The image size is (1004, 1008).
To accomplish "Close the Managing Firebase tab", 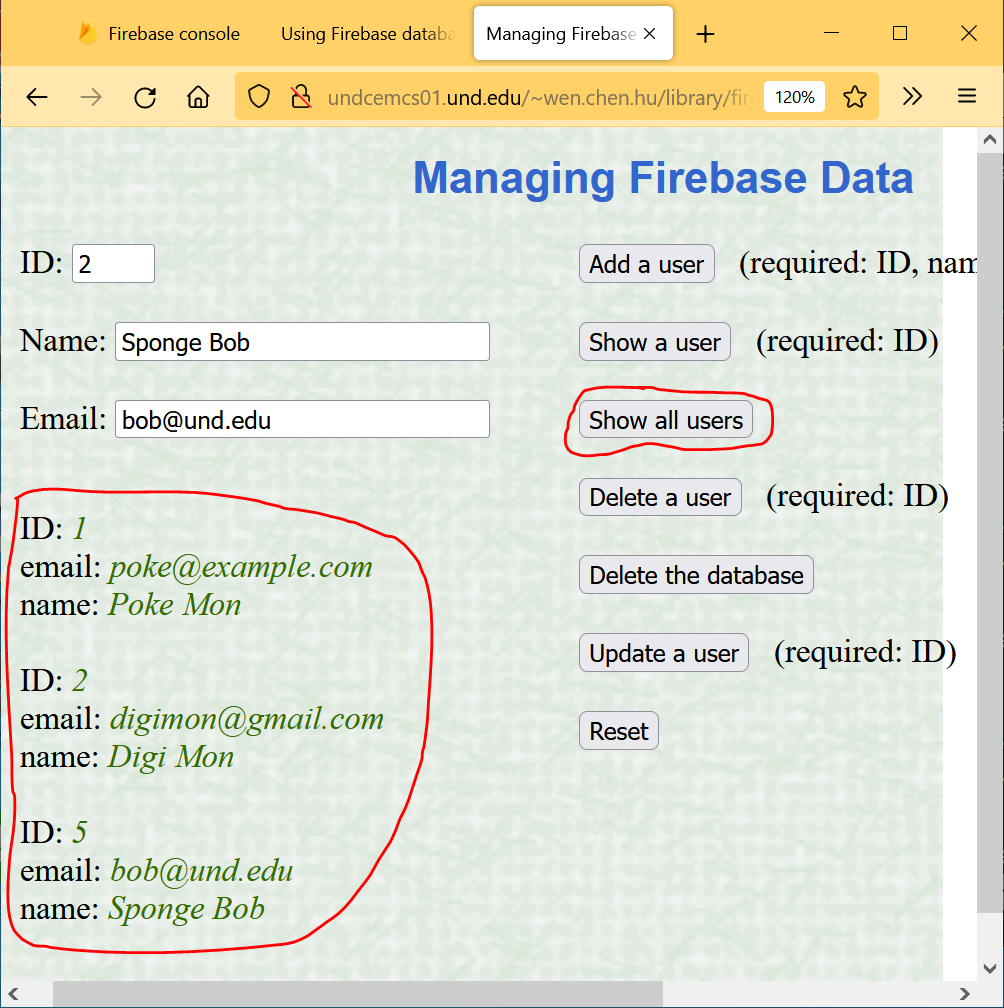I will click(x=649, y=34).
